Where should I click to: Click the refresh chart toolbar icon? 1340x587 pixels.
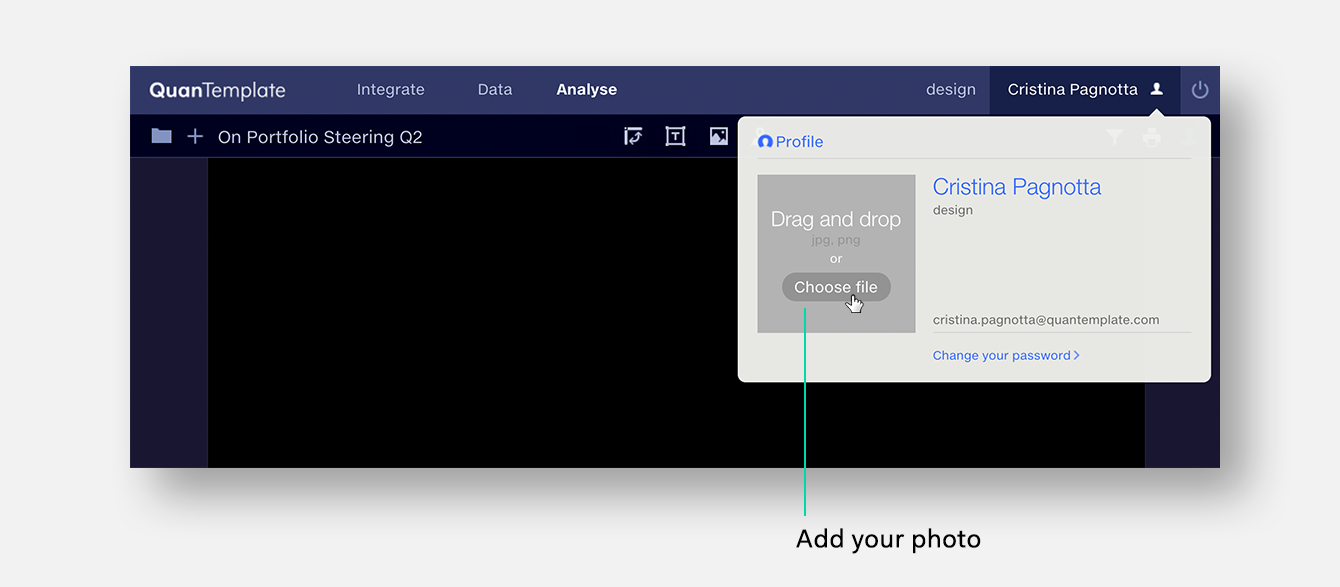[633, 136]
